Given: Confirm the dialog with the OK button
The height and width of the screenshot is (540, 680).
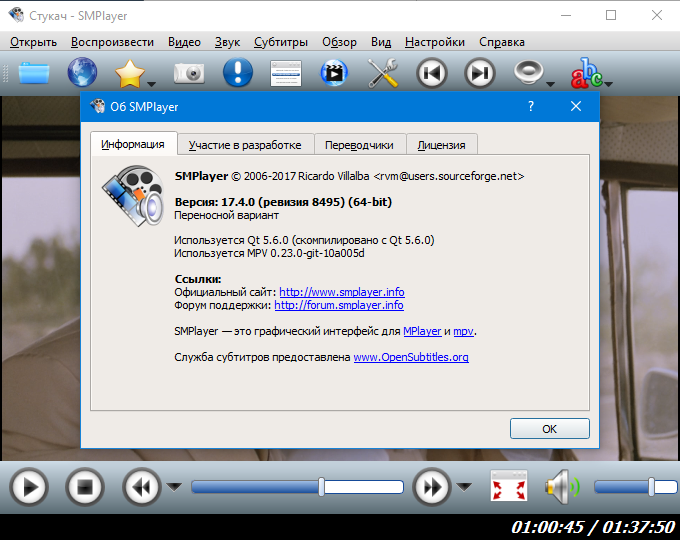Looking at the screenshot, I should [x=549, y=429].
